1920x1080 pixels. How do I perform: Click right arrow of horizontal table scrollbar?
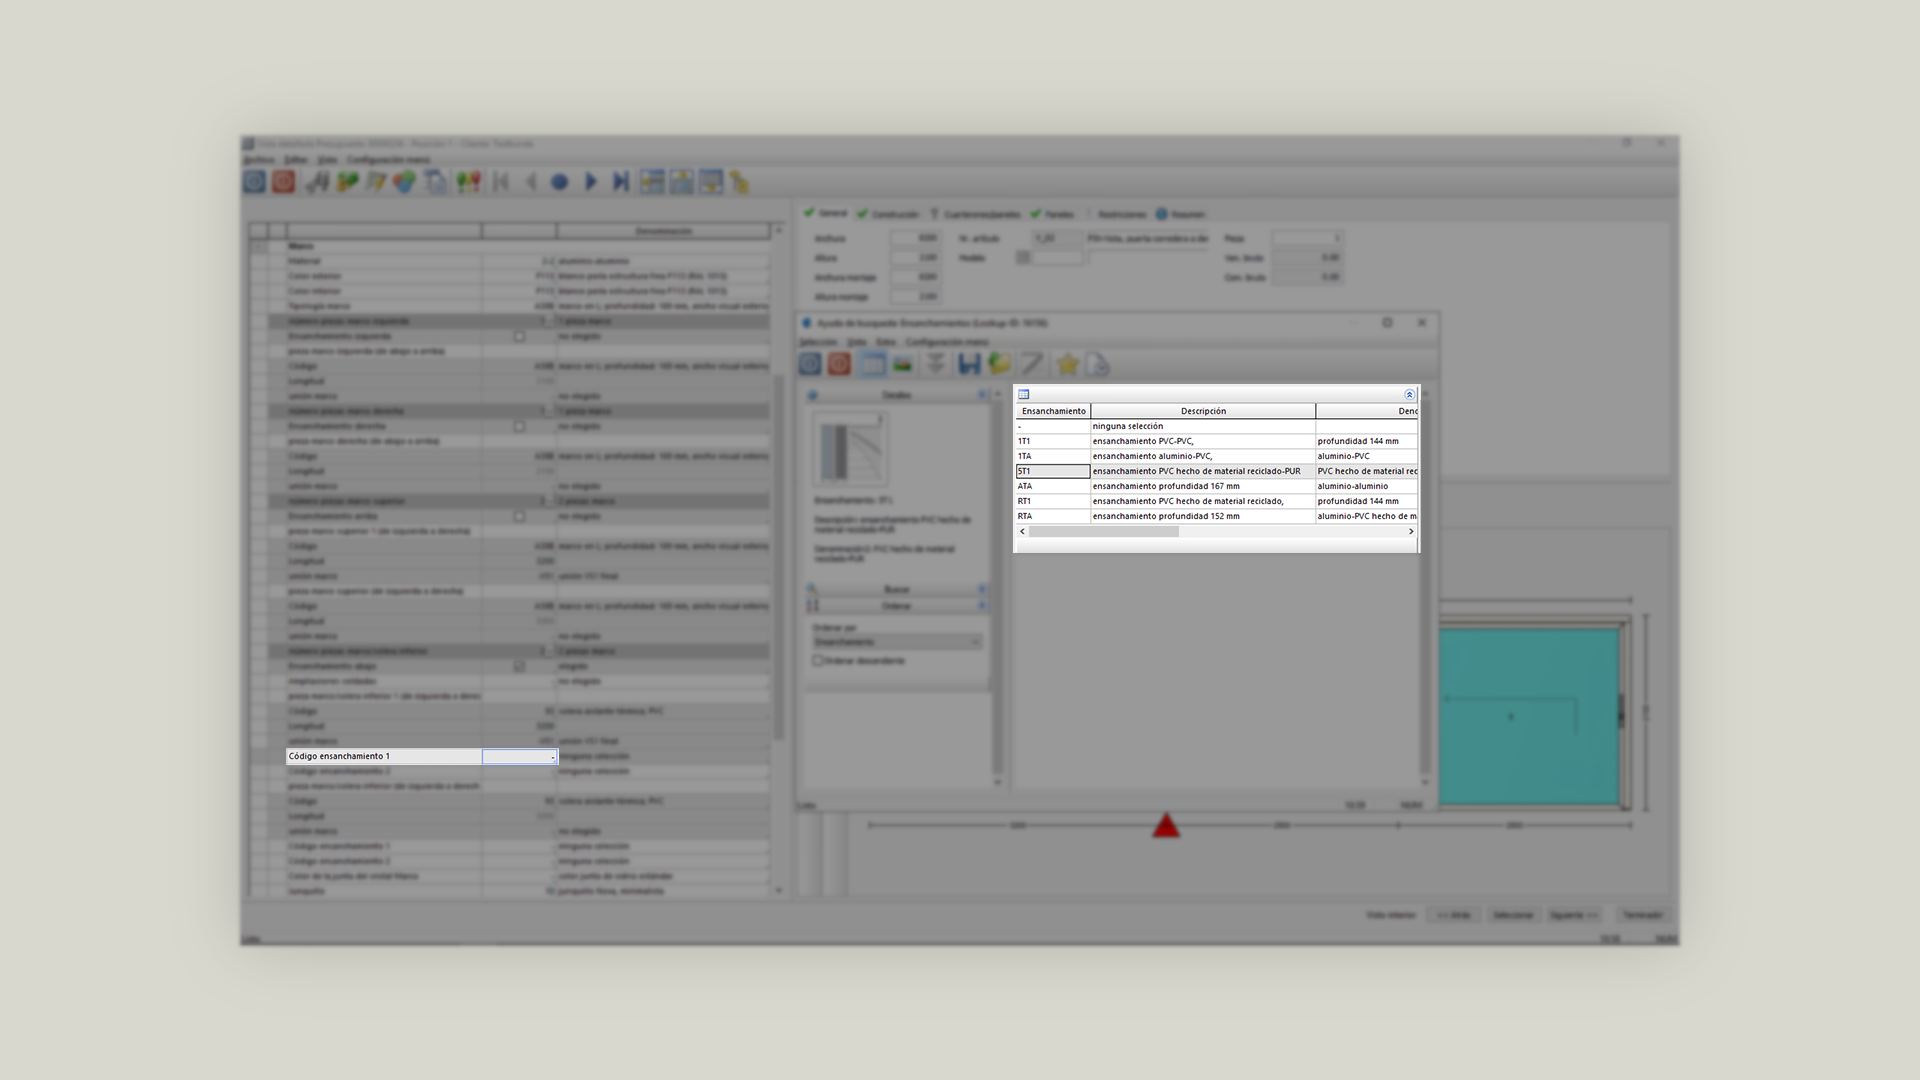1411,532
